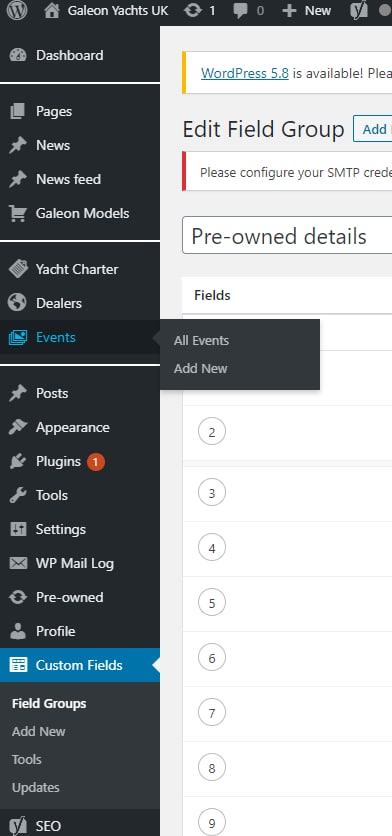Open the Dashboard gauge icon

[x=18, y=55]
